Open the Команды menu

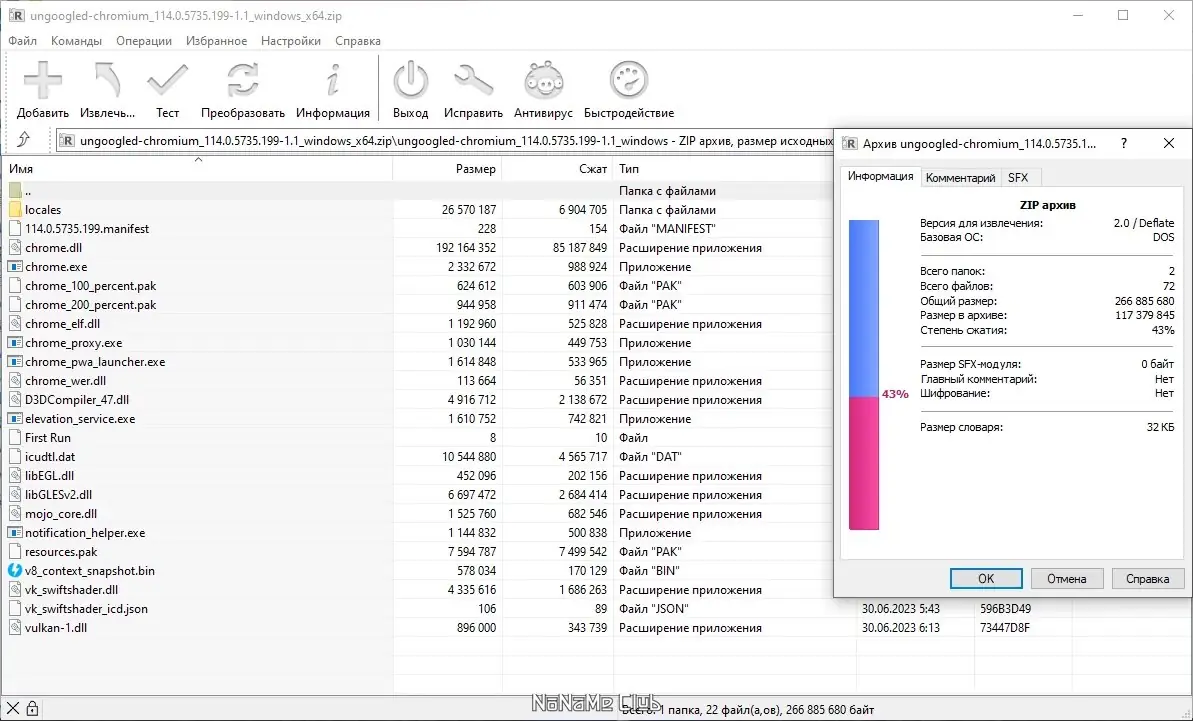pyautogui.click(x=76, y=41)
